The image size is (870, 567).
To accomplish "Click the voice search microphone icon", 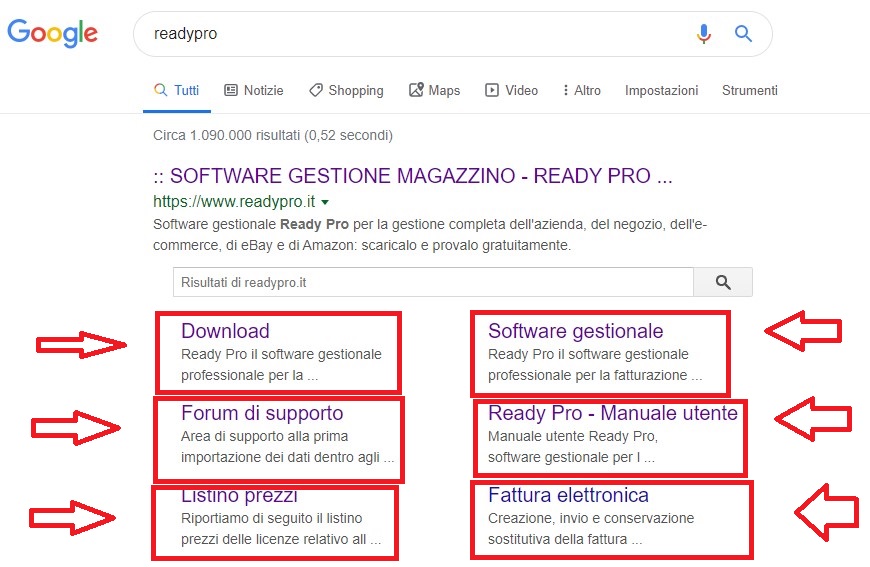I will coord(704,34).
